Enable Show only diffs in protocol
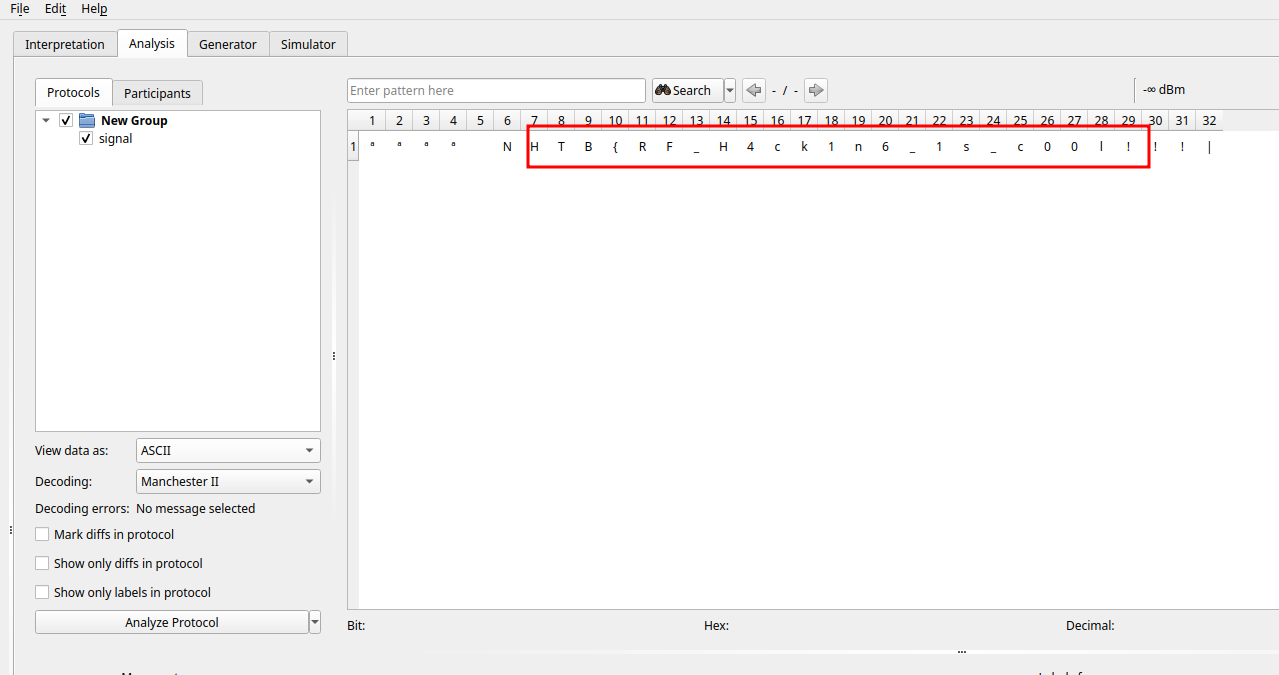1279x675 pixels. (x=42, y=563)
